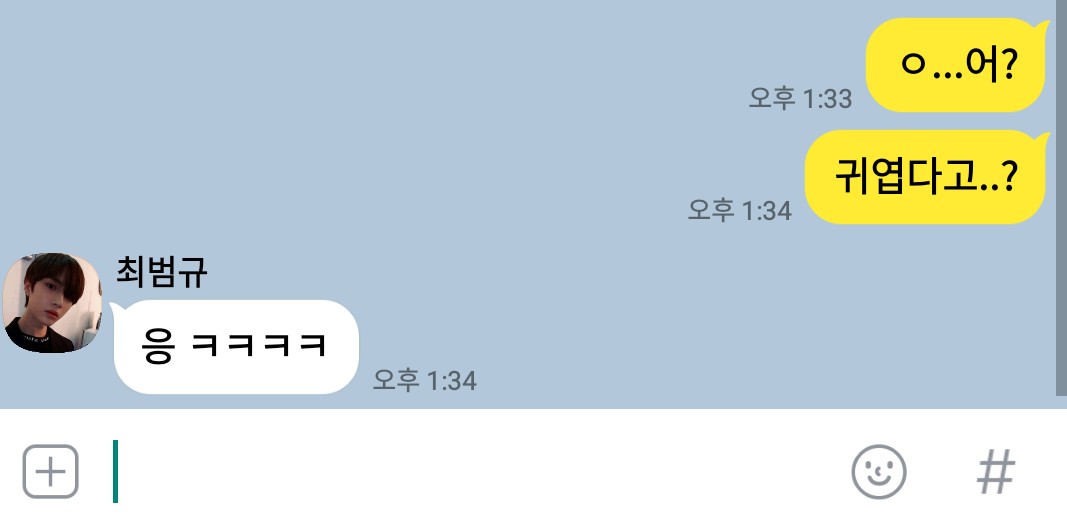Viewport: 1067px width, 526px height.
Task: Focus the message input field
Action: 476,472
